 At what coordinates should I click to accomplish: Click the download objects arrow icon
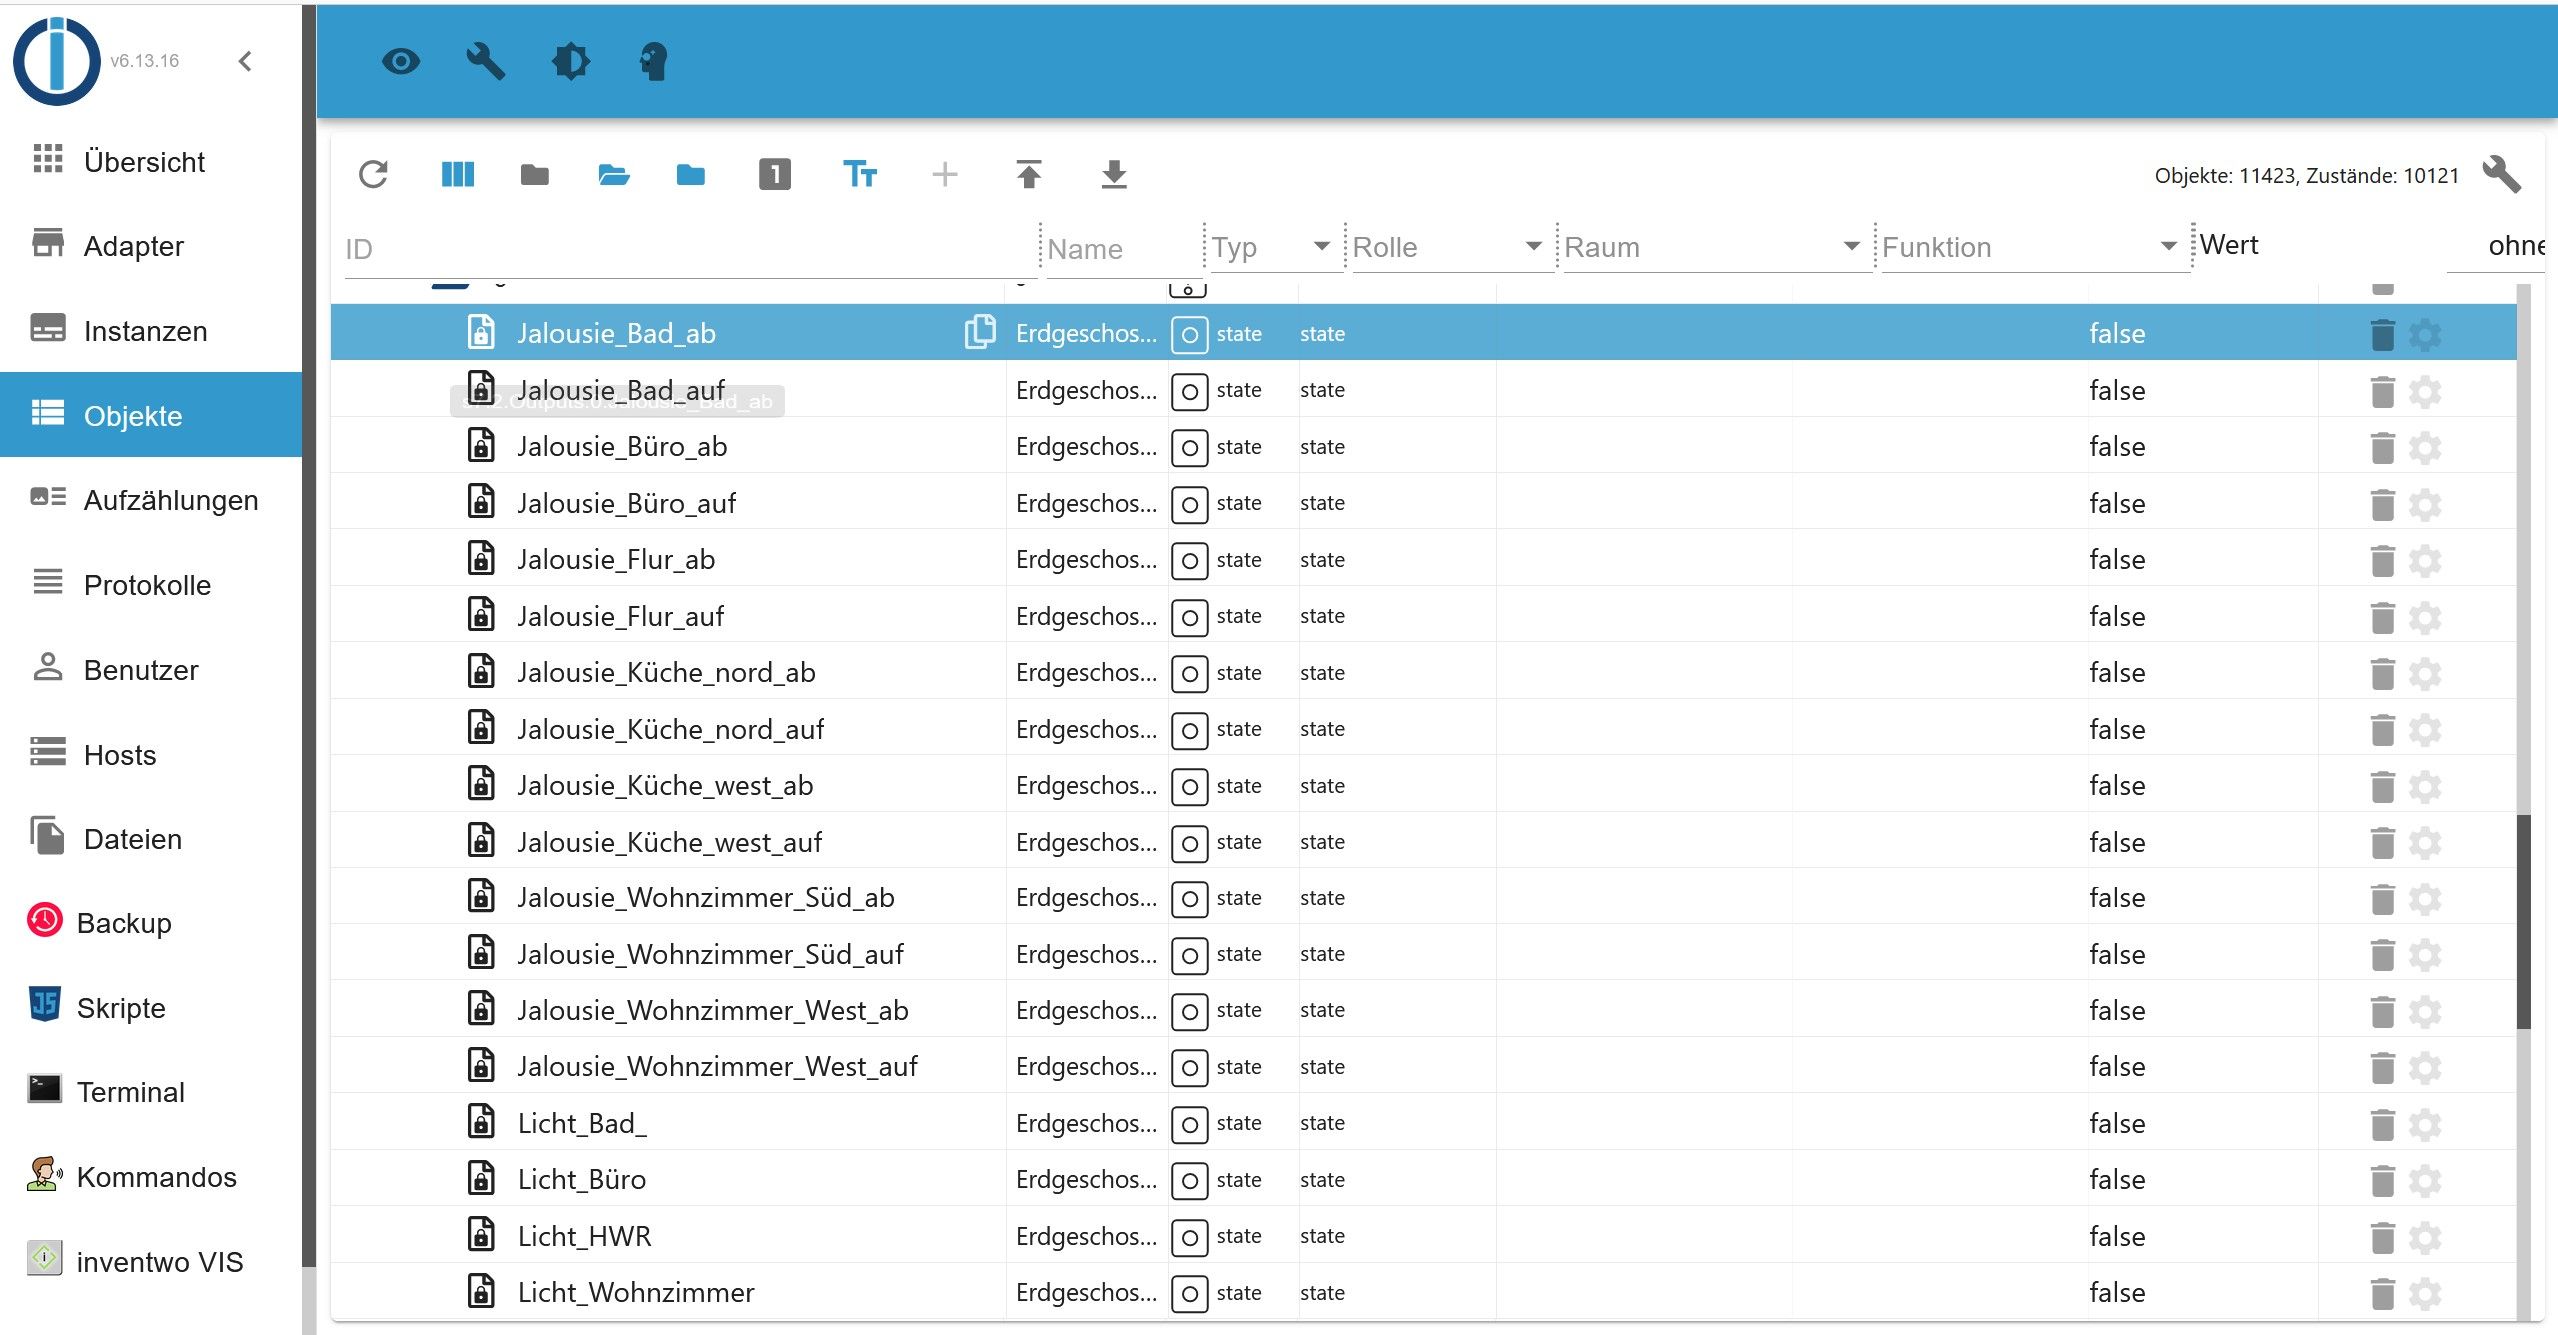point(1113,175)
